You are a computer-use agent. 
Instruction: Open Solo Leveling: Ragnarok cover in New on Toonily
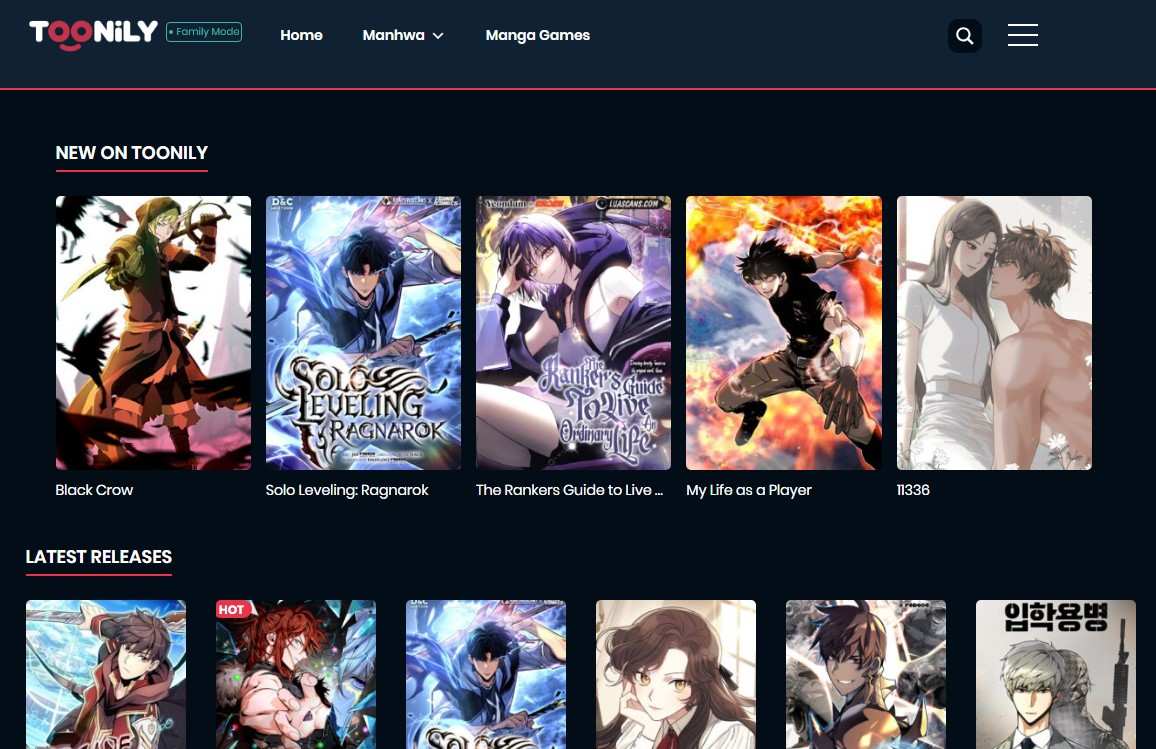tap(363, 332)
